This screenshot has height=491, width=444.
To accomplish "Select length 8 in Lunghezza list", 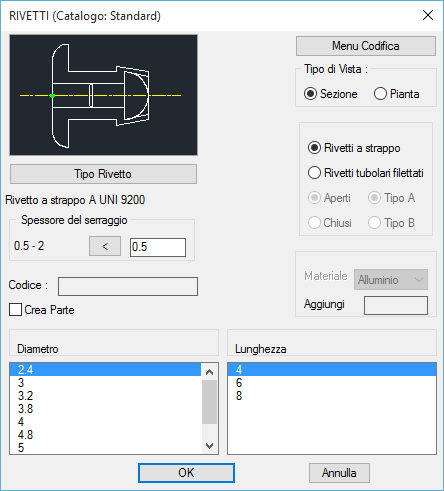I will tap(332, 396).
